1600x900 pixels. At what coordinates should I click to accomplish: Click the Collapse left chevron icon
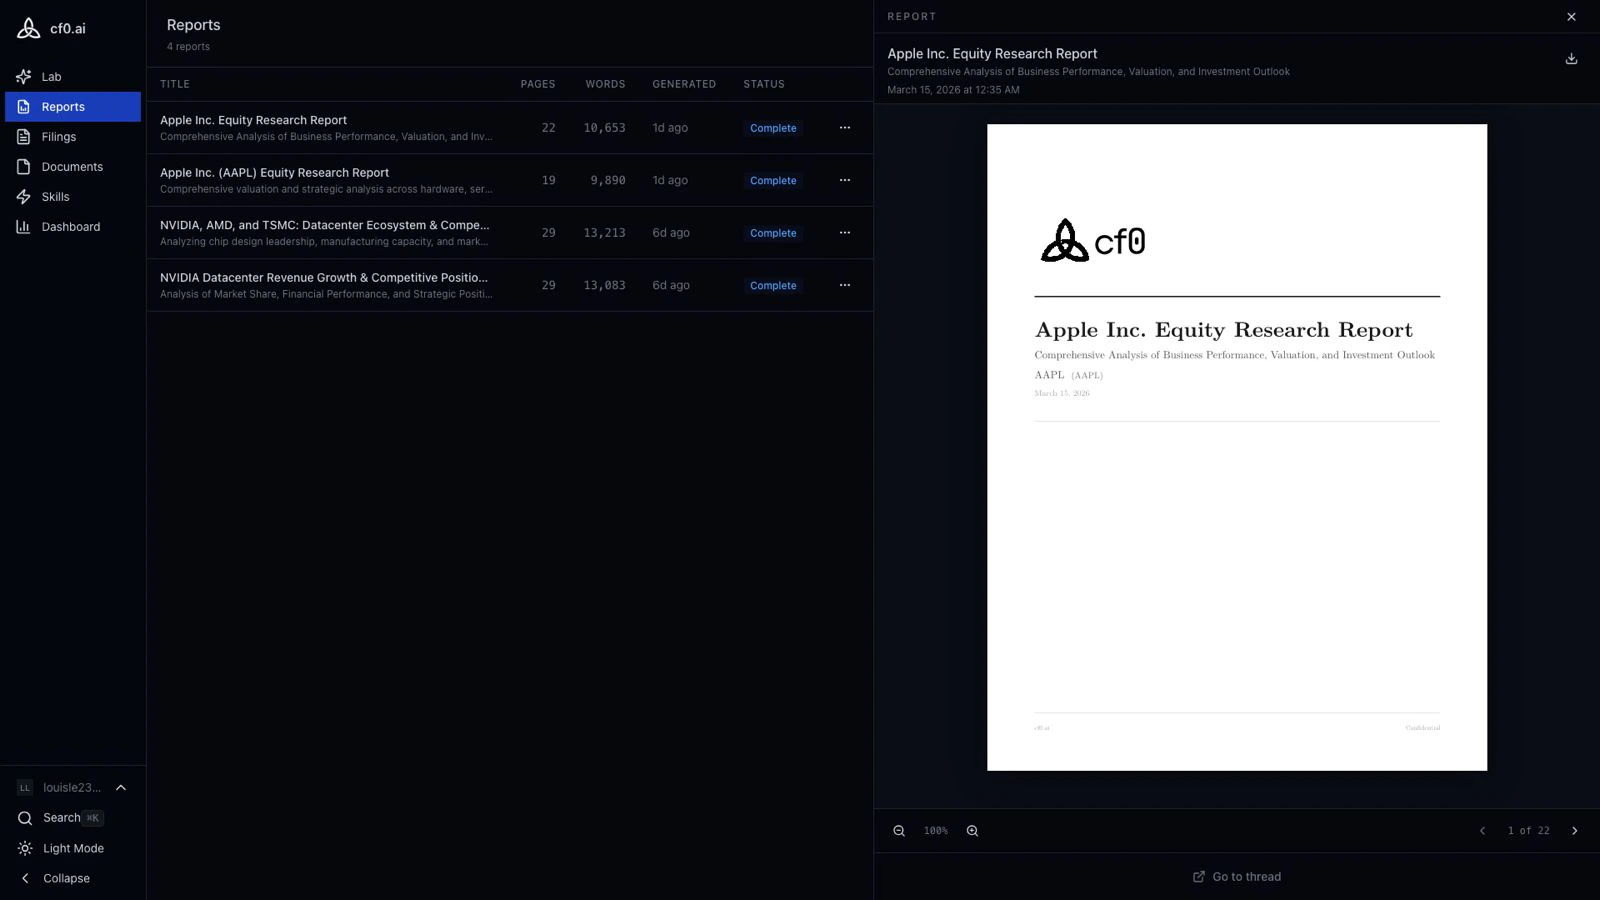point(25,878)
